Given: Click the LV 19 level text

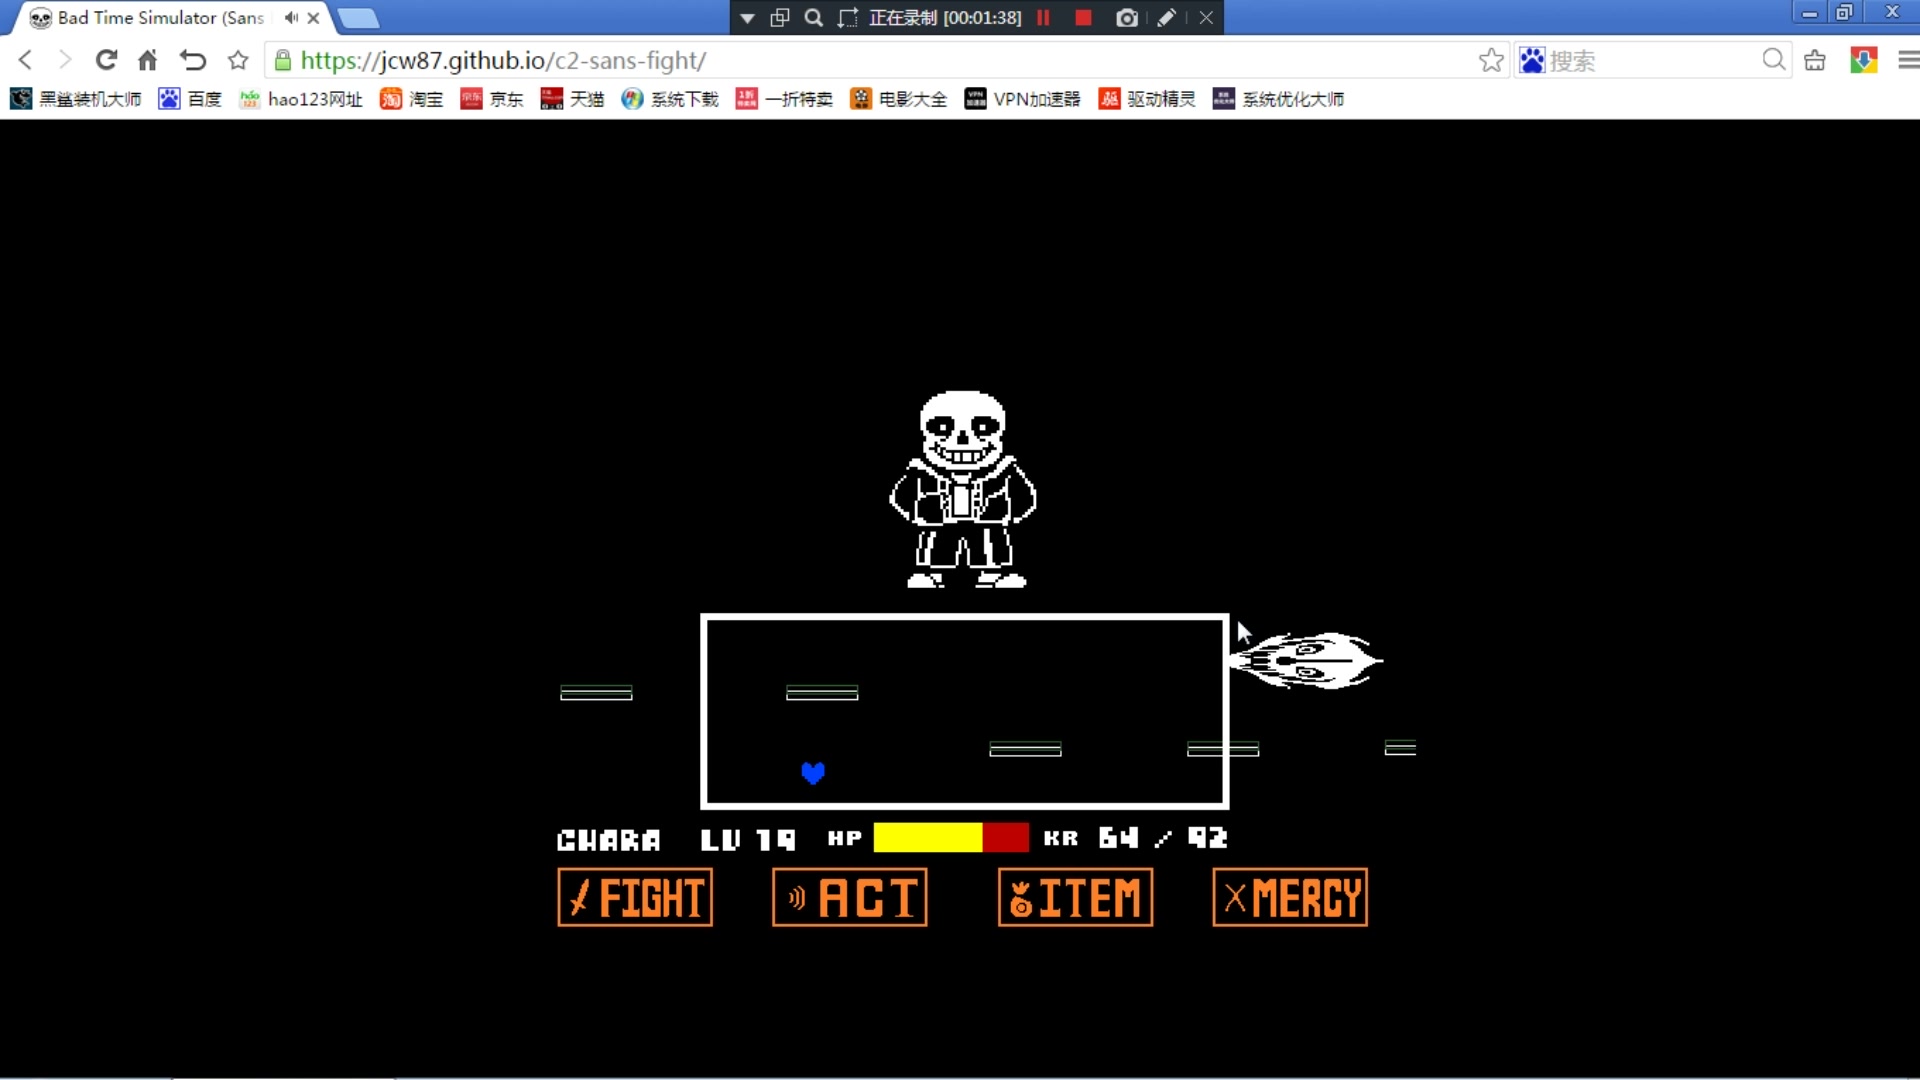Looking at the screenshot, I should 748,840.
